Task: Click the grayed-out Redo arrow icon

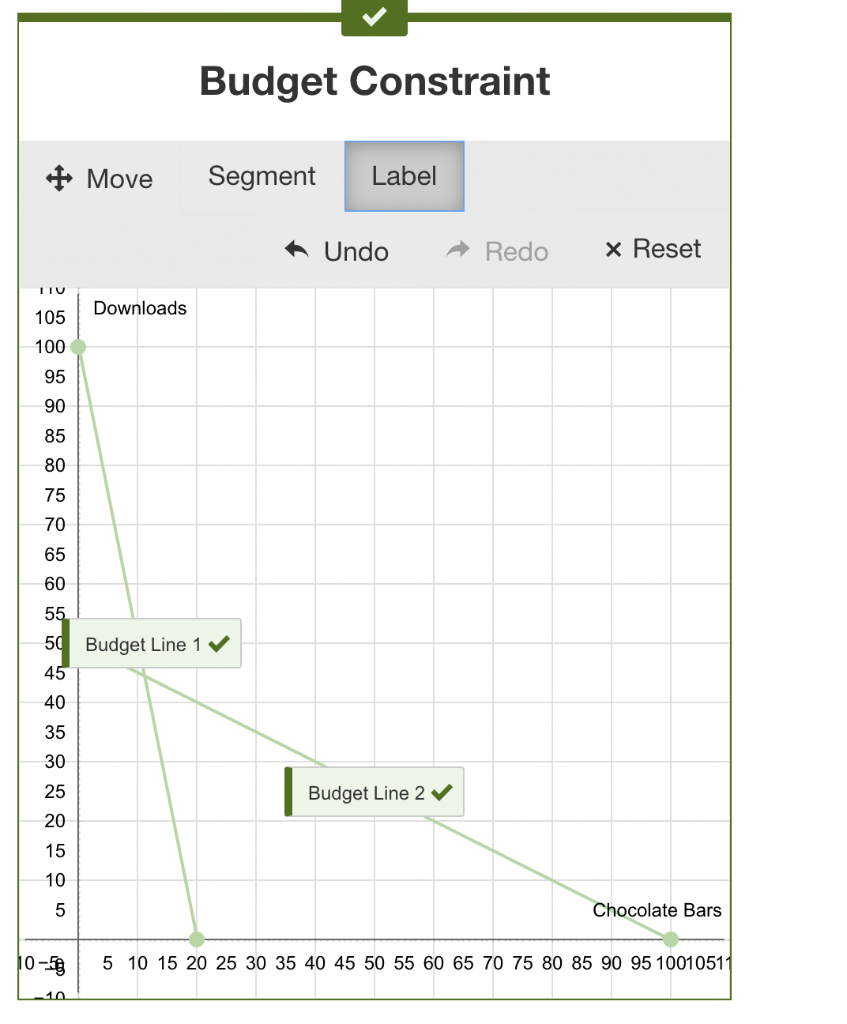Action: click(x=459, y=250)
